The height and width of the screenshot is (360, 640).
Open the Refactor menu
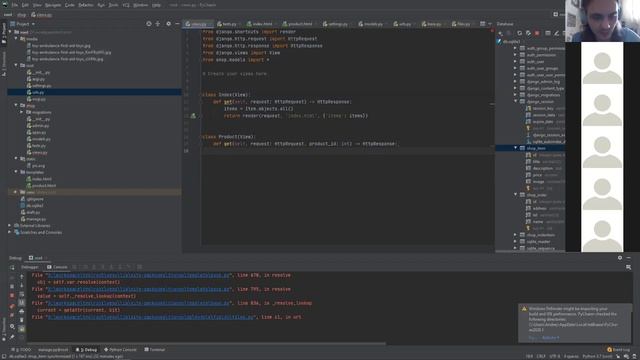[86, 5]
